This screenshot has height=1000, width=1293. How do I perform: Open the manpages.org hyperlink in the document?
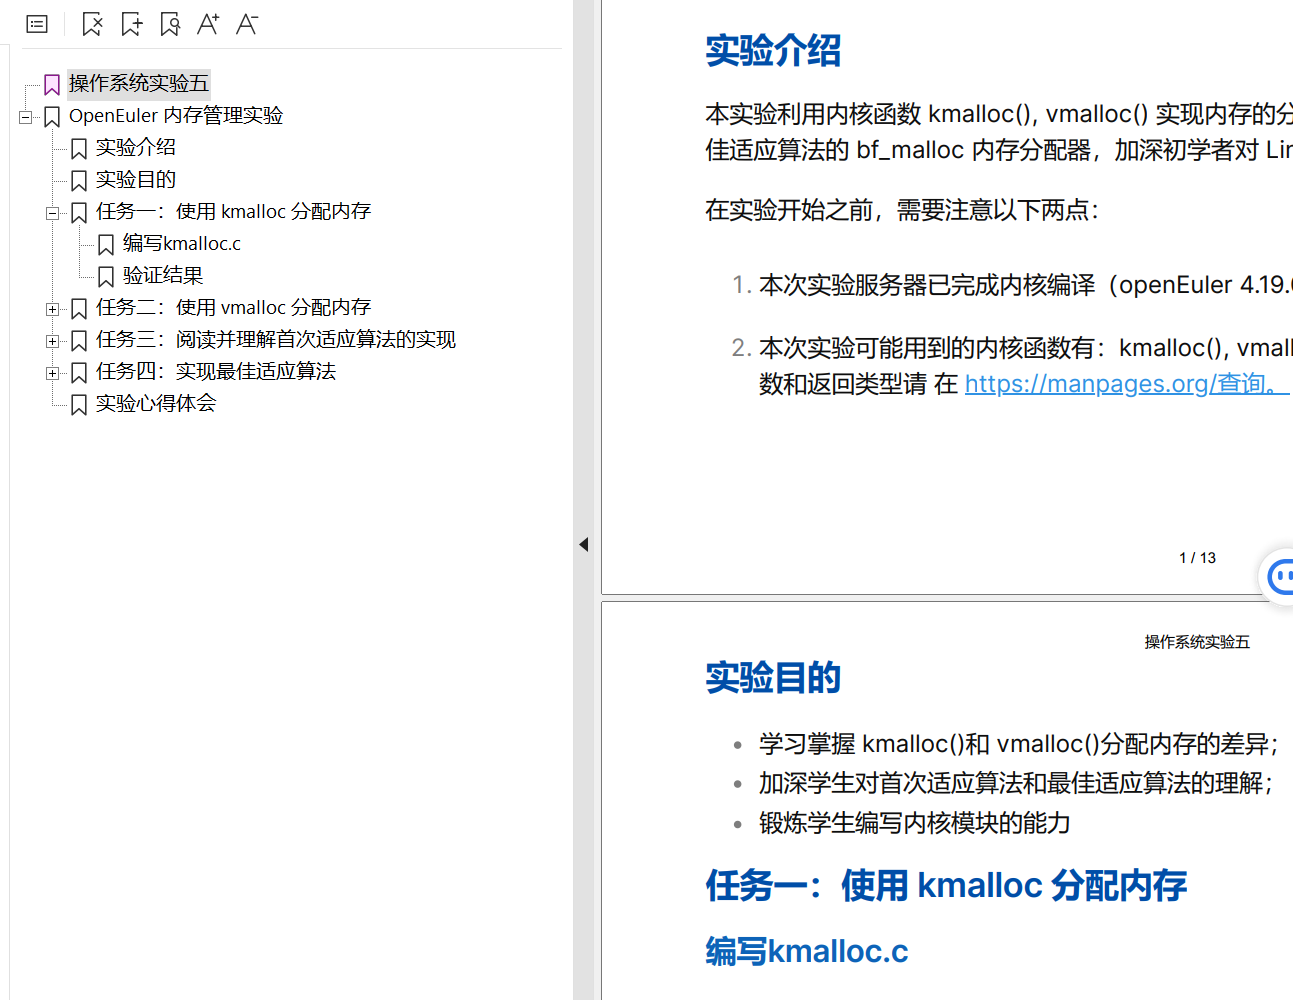click(x=1127, y=384)
